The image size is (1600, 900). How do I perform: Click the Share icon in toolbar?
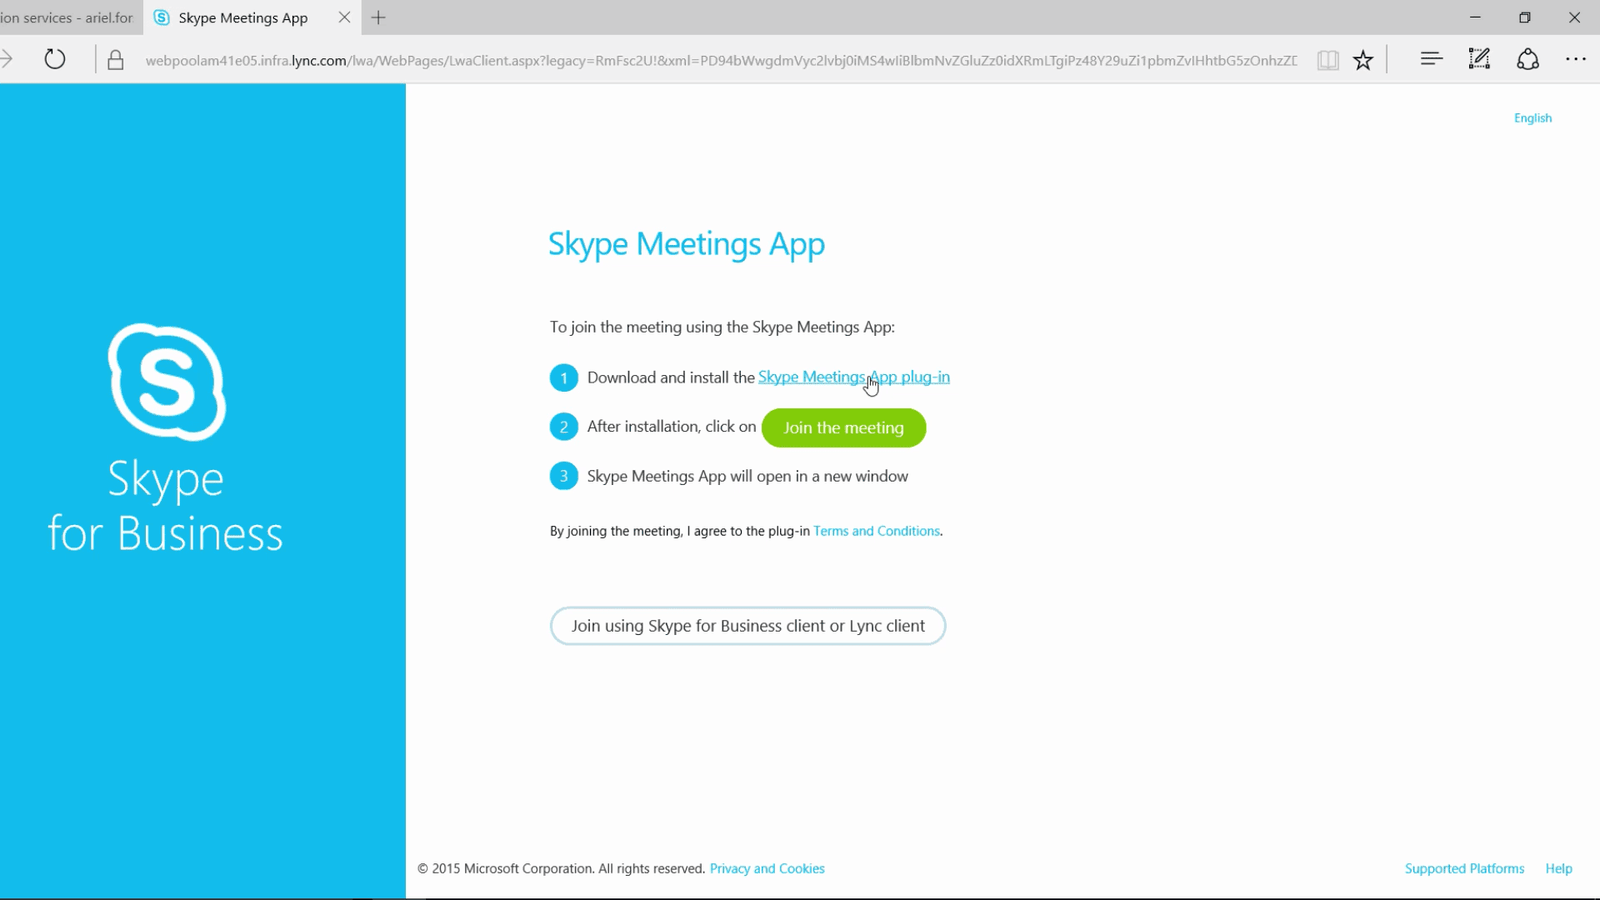[1527, 59]
